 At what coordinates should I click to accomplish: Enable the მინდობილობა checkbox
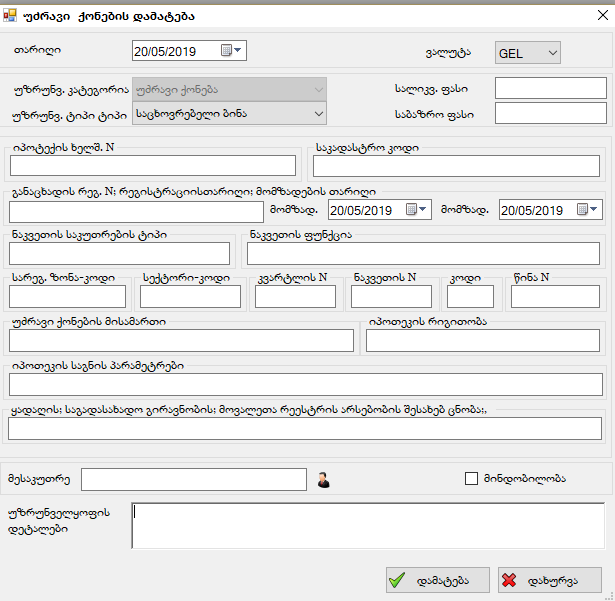click(472, 479)
